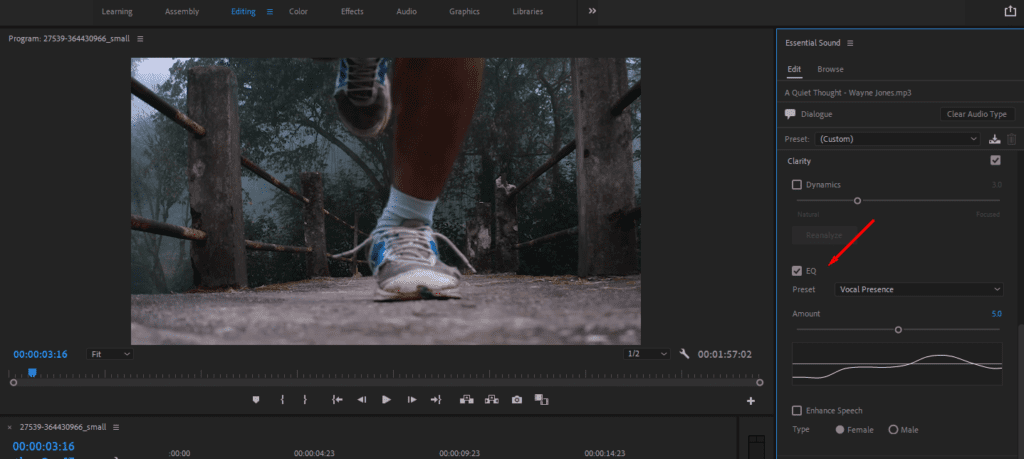
Task: Select the Female radio button
Action: point(840,430)
